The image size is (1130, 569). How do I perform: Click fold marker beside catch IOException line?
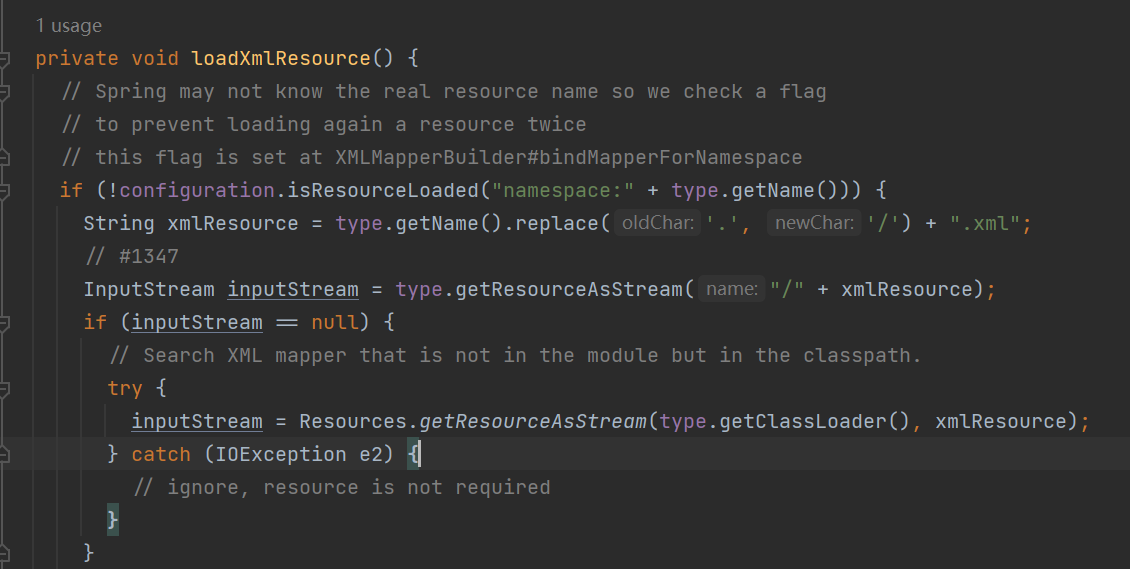tap(4, 455)
